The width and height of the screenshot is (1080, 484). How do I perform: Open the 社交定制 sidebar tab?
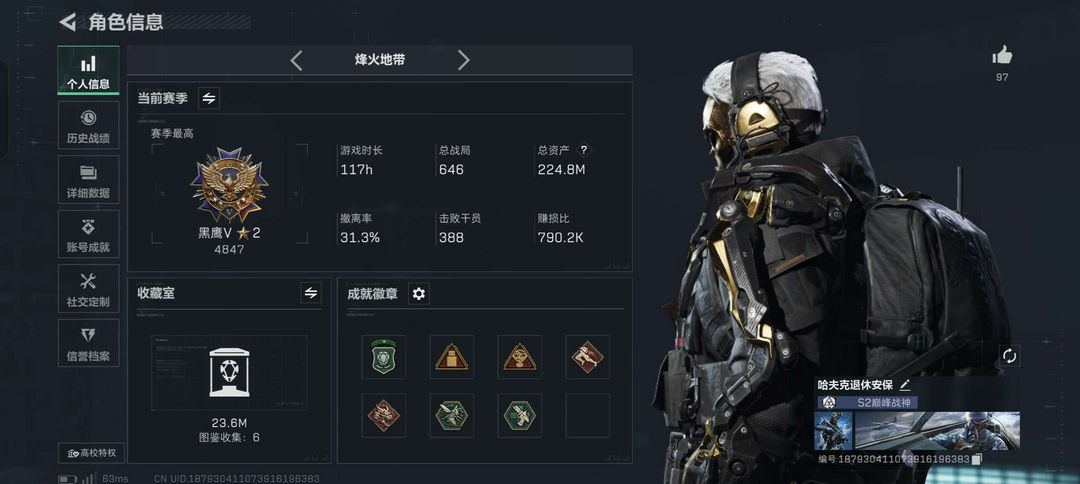pyautogui.click(x=88, y=288)
